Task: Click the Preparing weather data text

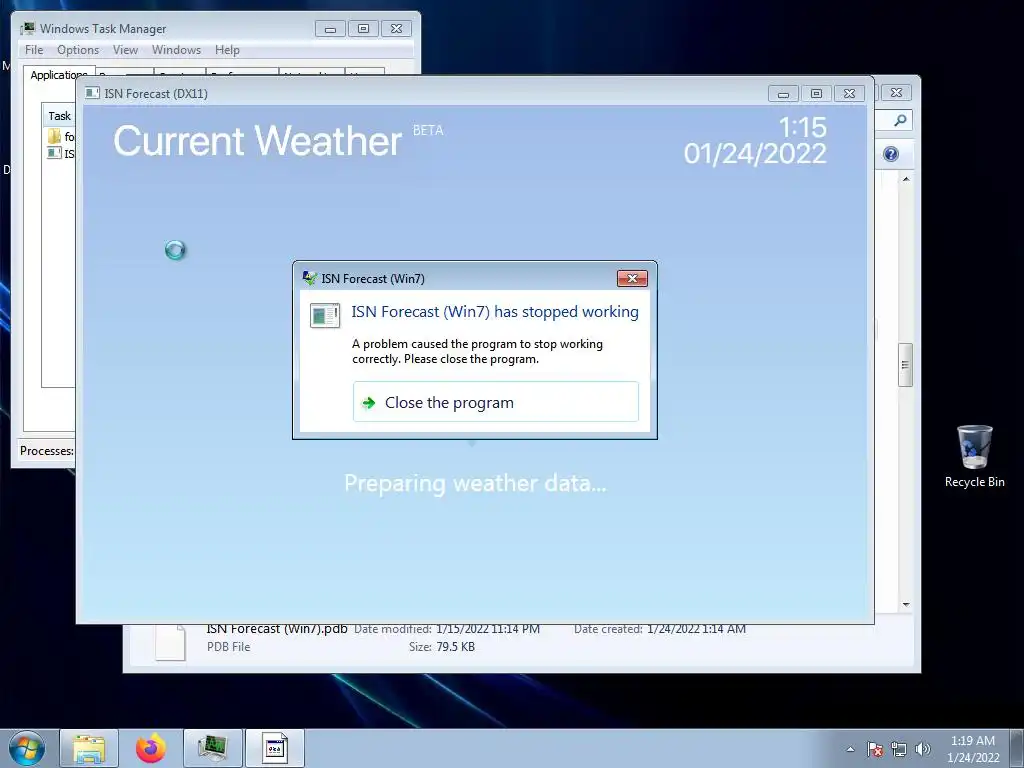Action: 475,483
